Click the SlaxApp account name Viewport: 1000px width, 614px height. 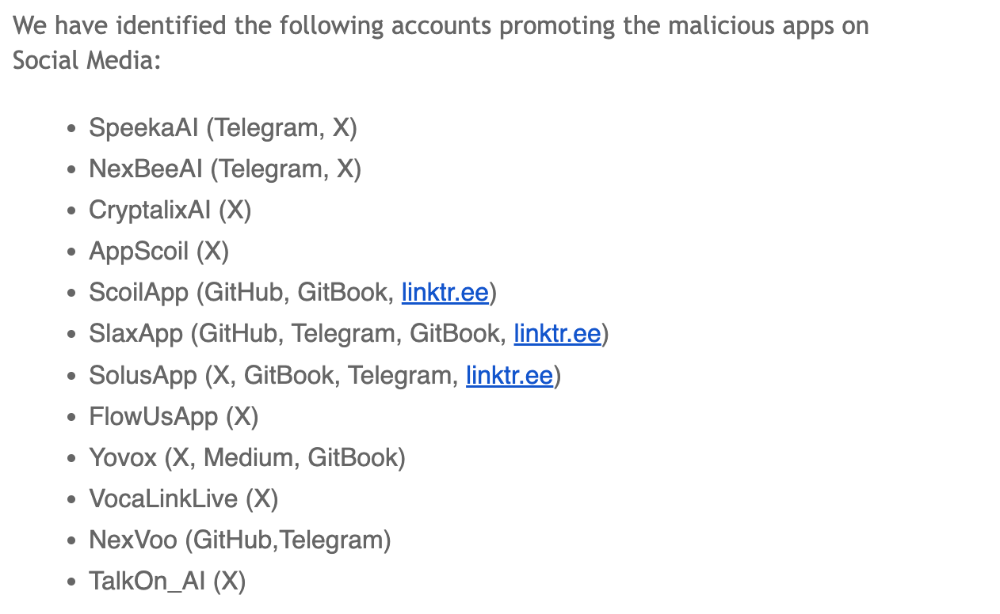(136, 334)
